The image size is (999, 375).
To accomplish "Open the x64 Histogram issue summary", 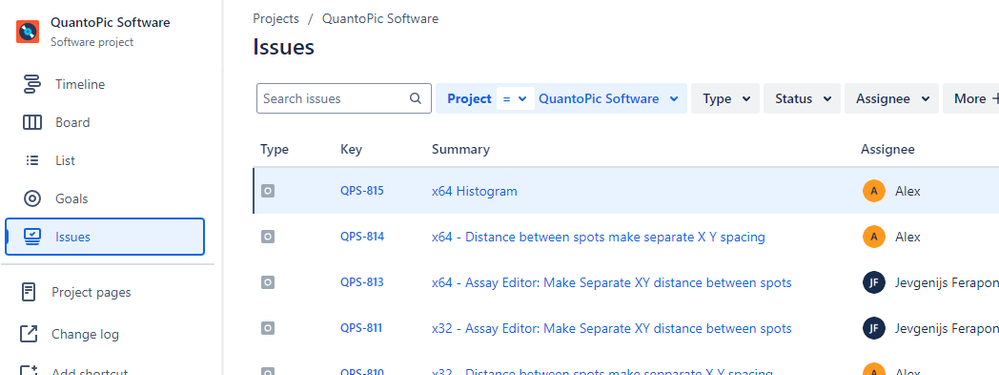I will point(475,191).
